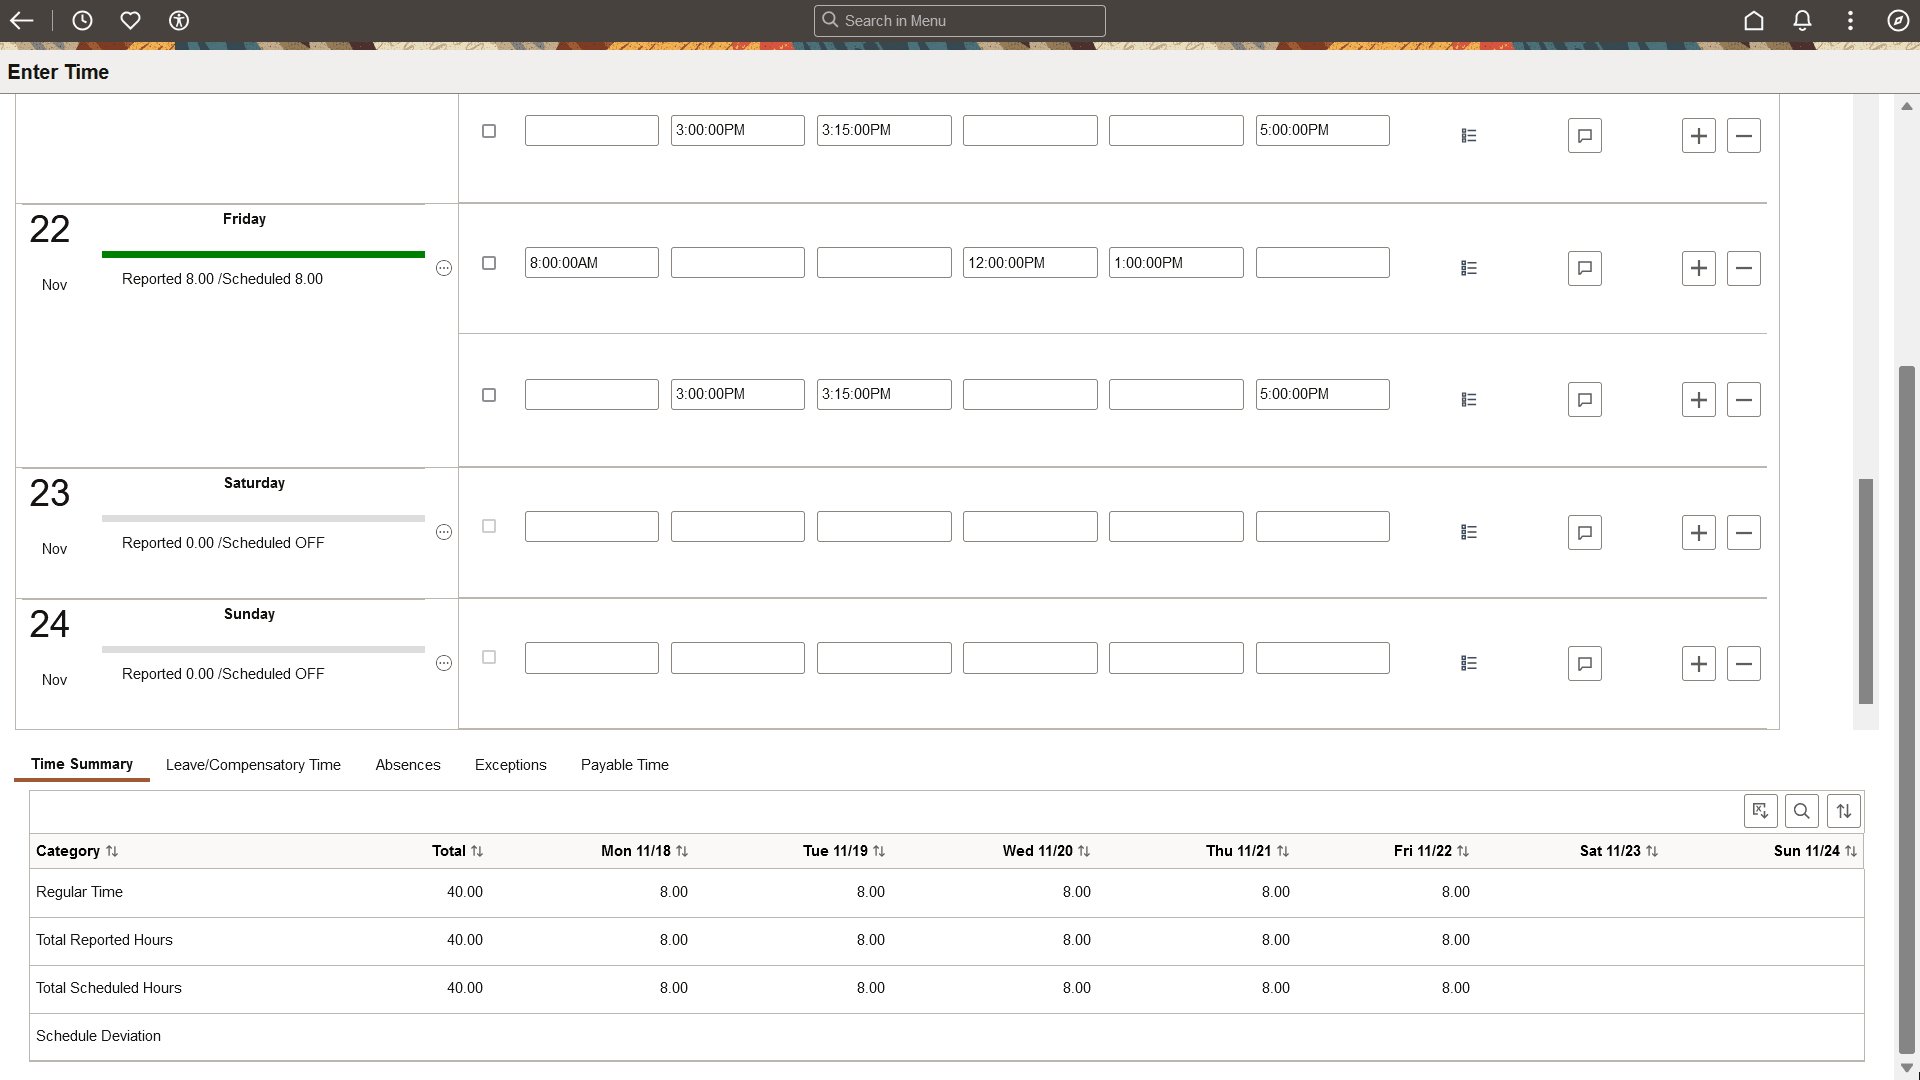The height and width of the screenshot is (1080, 1920).
Task: Expand Friday related actions ellipsis
Action: (444, 268)
